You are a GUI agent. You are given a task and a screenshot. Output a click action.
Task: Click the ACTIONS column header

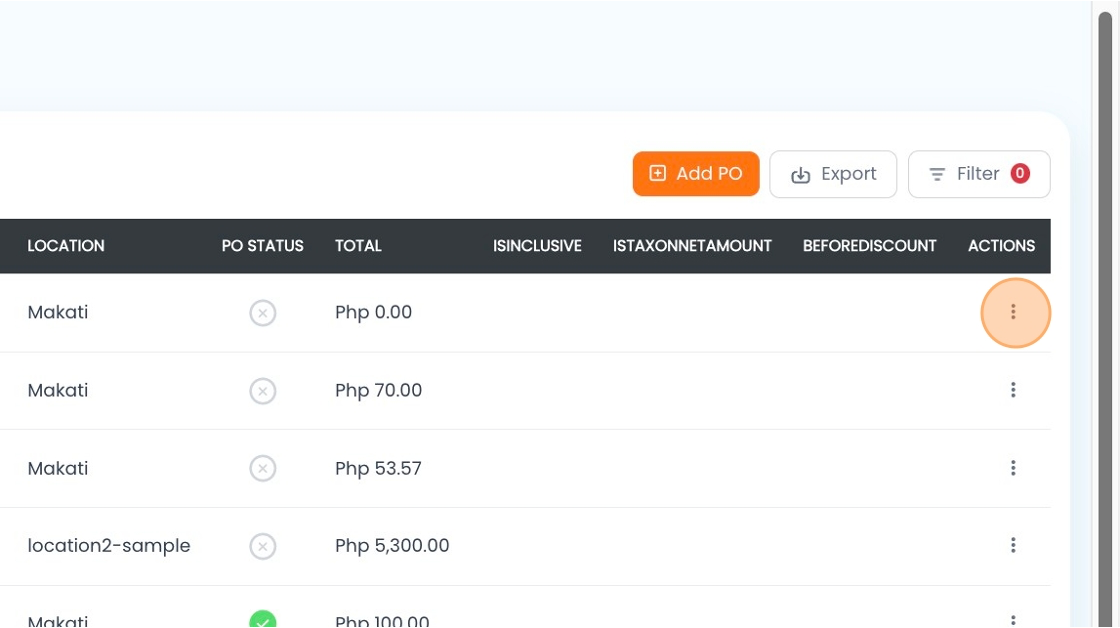tap(1001, 246)
